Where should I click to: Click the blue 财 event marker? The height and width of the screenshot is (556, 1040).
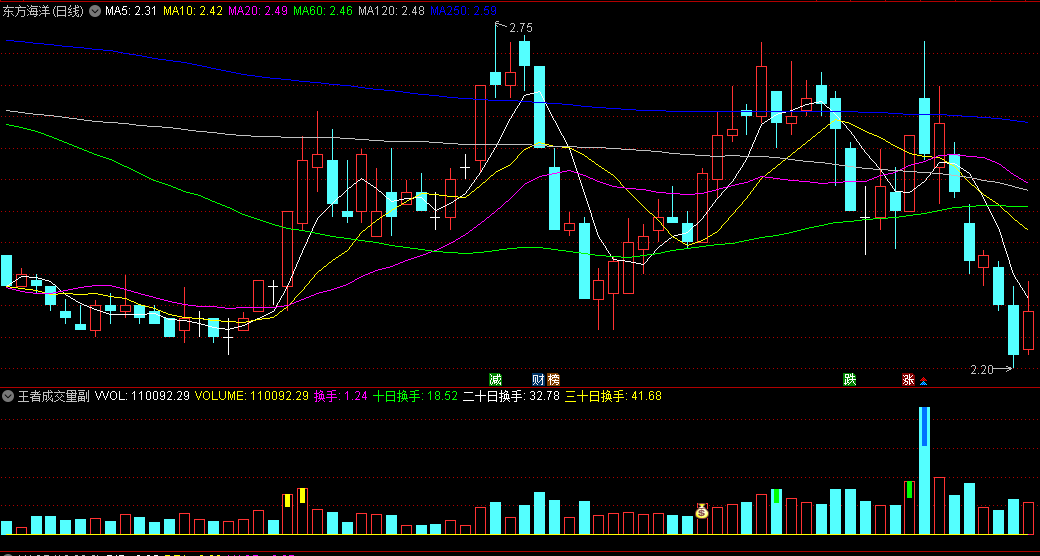[539, 380]
